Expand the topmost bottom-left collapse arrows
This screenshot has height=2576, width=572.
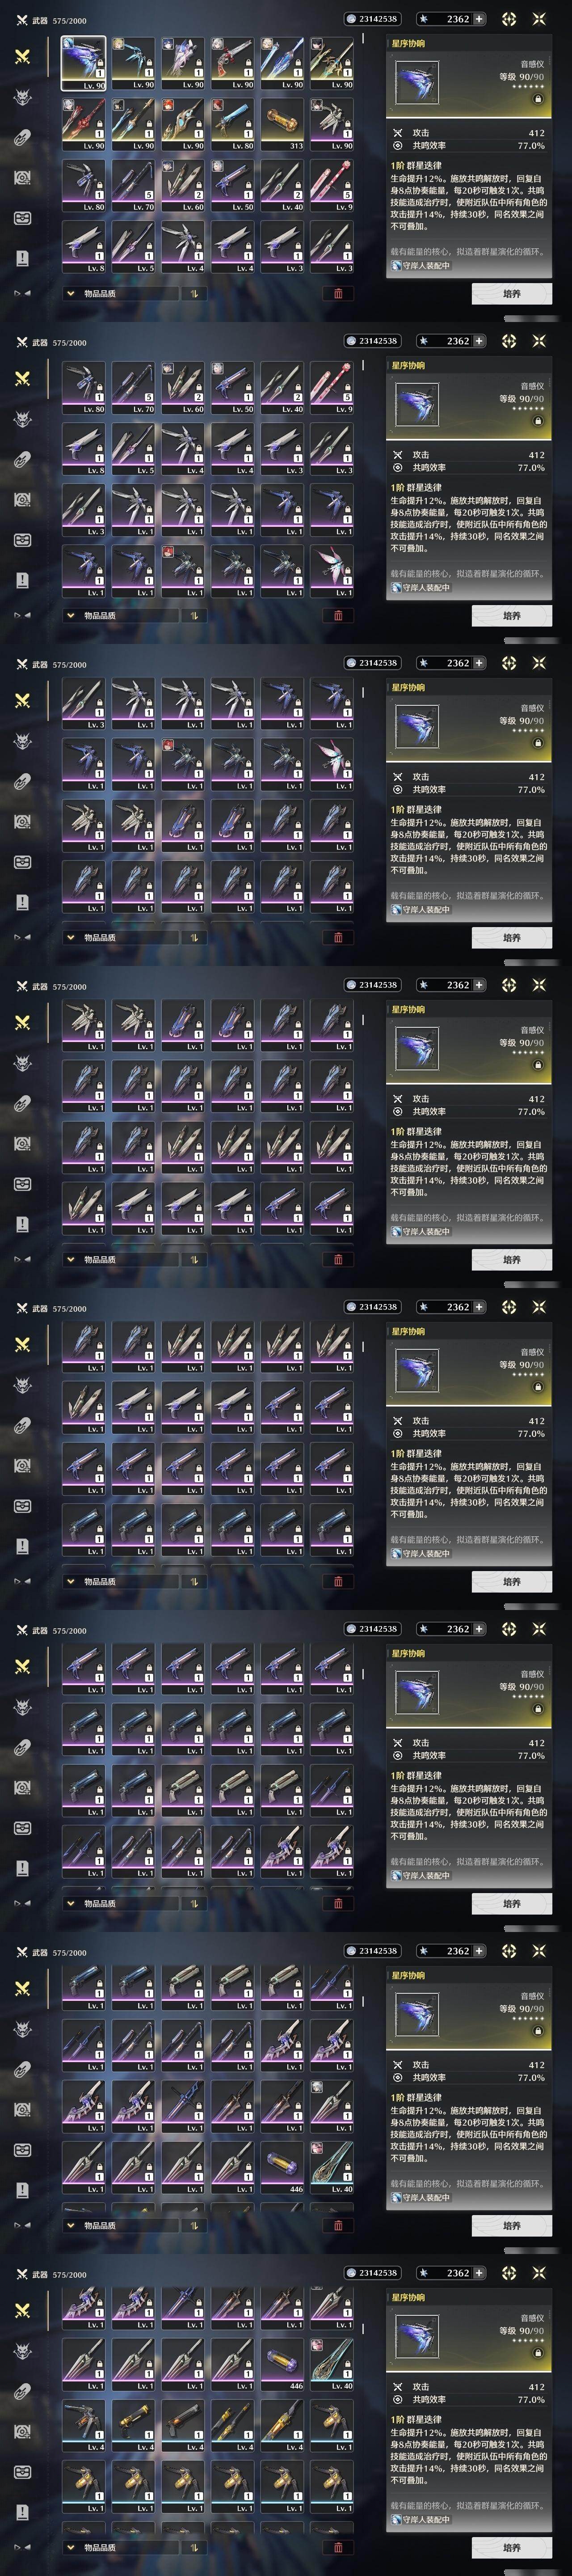22,294
